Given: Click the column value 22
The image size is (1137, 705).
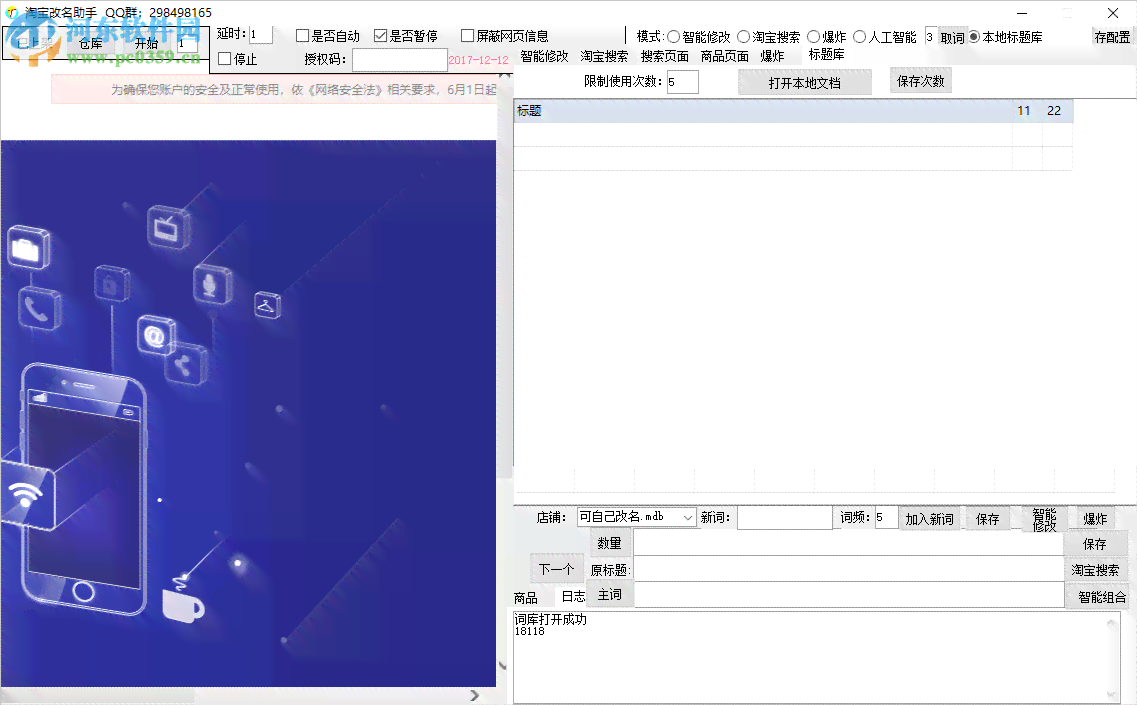Looking at the screenshot, I should click(1054, 111).
